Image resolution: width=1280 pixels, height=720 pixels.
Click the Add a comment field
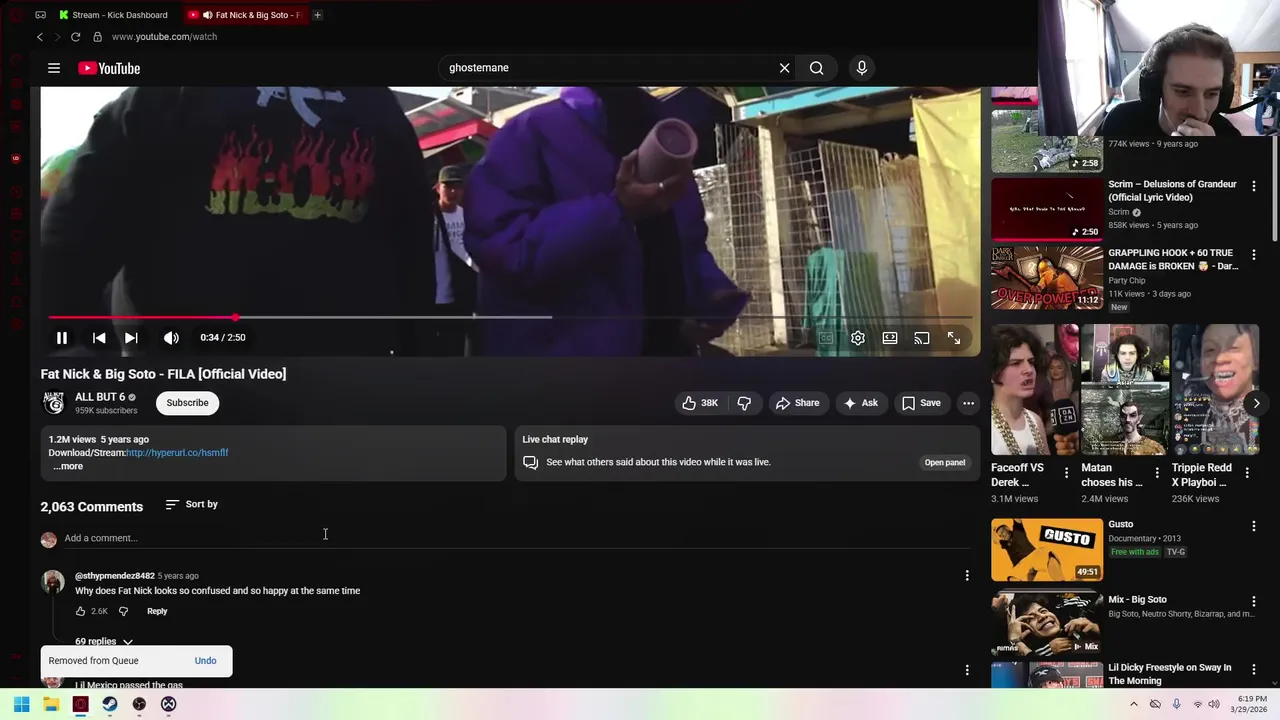(517, 538)
